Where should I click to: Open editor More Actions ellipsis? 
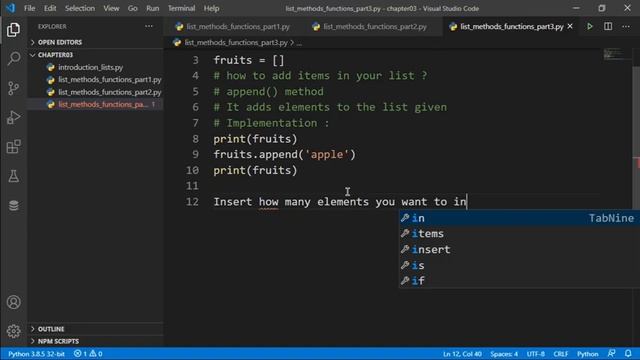(626, 27)
